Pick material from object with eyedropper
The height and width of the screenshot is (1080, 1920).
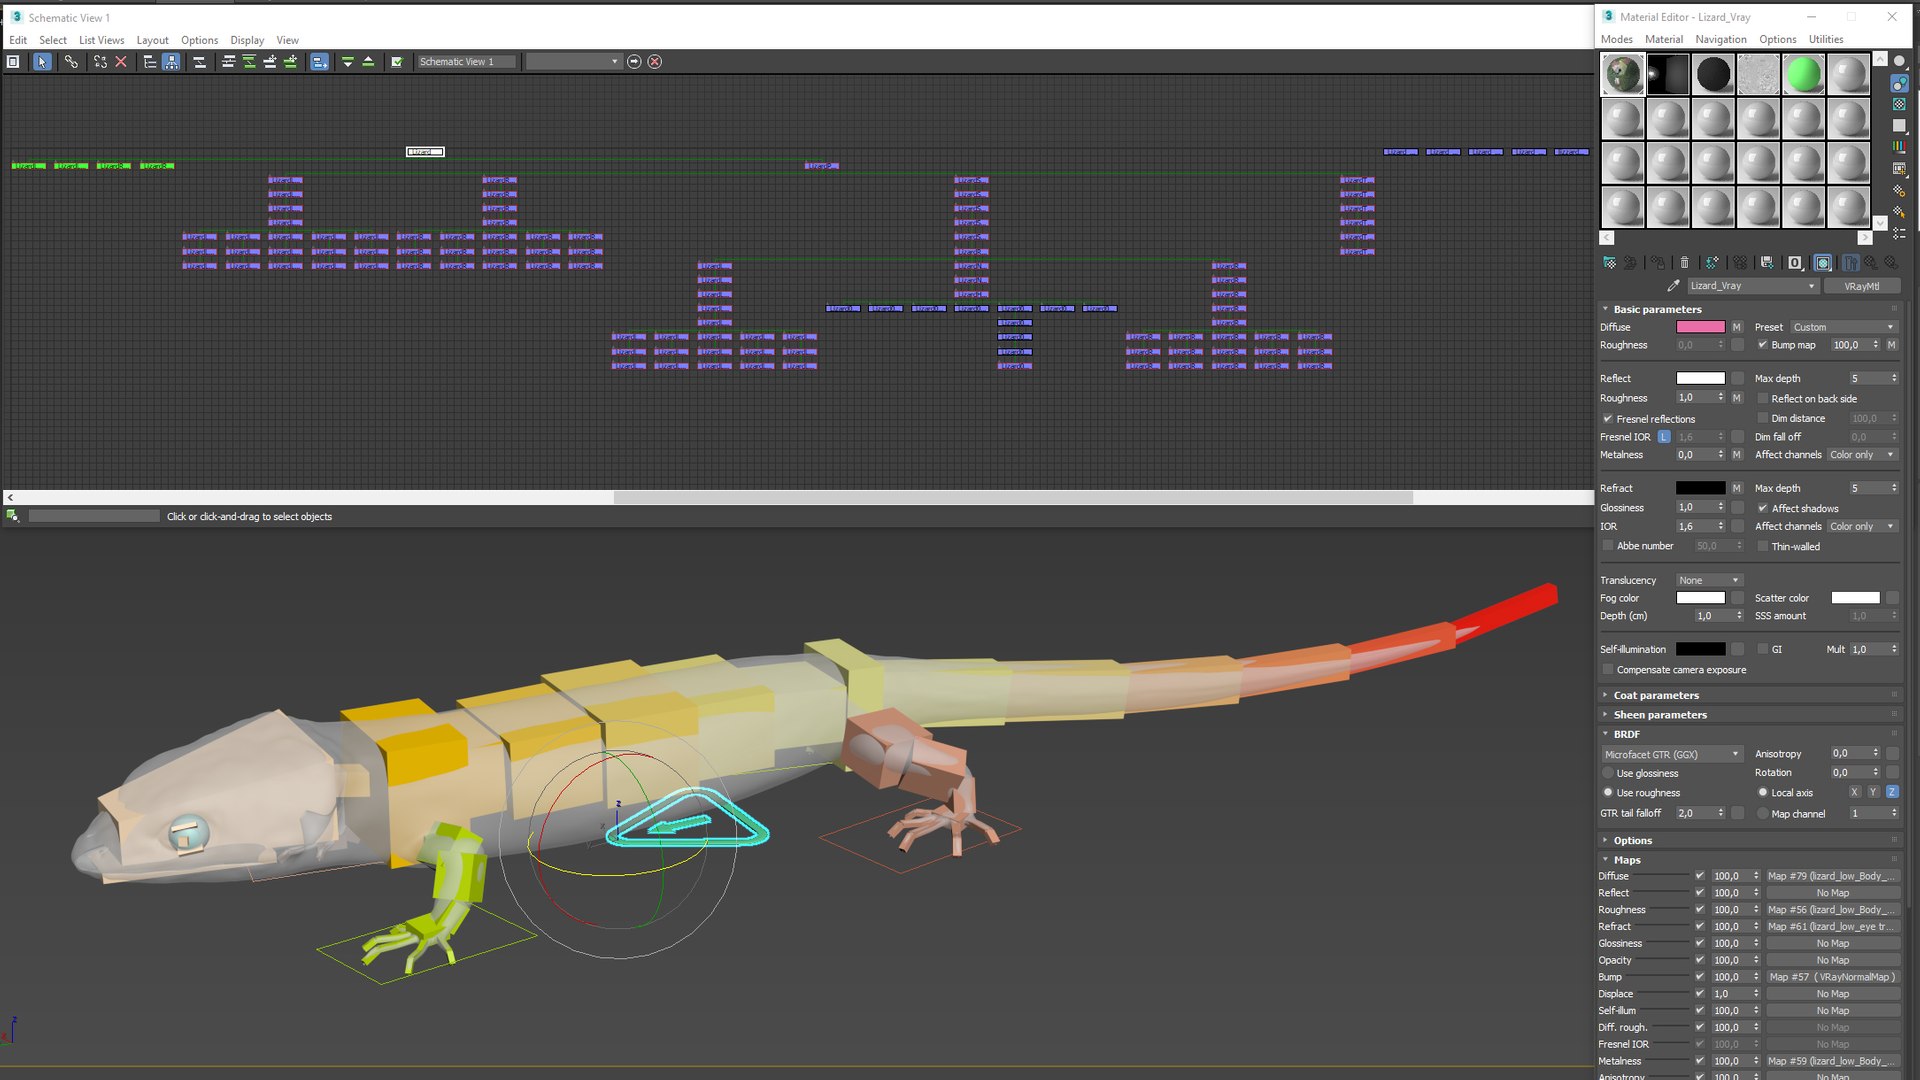(1673, 286)
